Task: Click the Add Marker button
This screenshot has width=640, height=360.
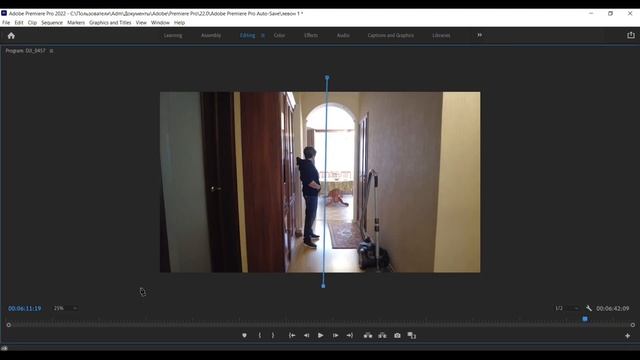Action: [244, 336]
